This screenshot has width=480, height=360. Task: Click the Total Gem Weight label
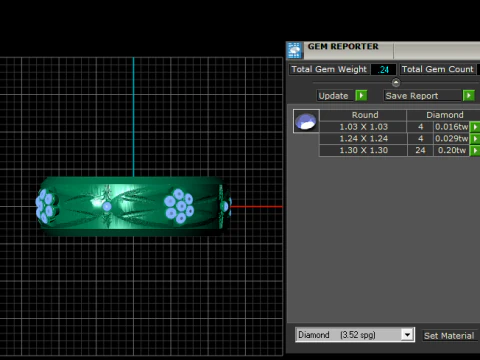point(329,69)
